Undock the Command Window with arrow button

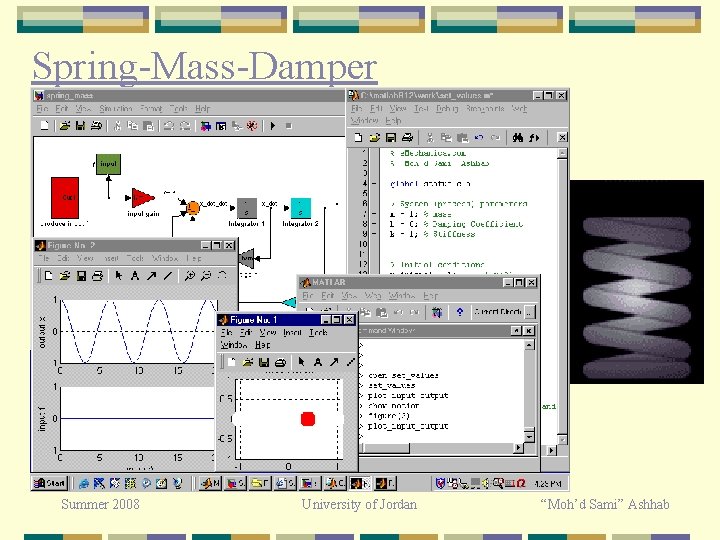[517, 331]
